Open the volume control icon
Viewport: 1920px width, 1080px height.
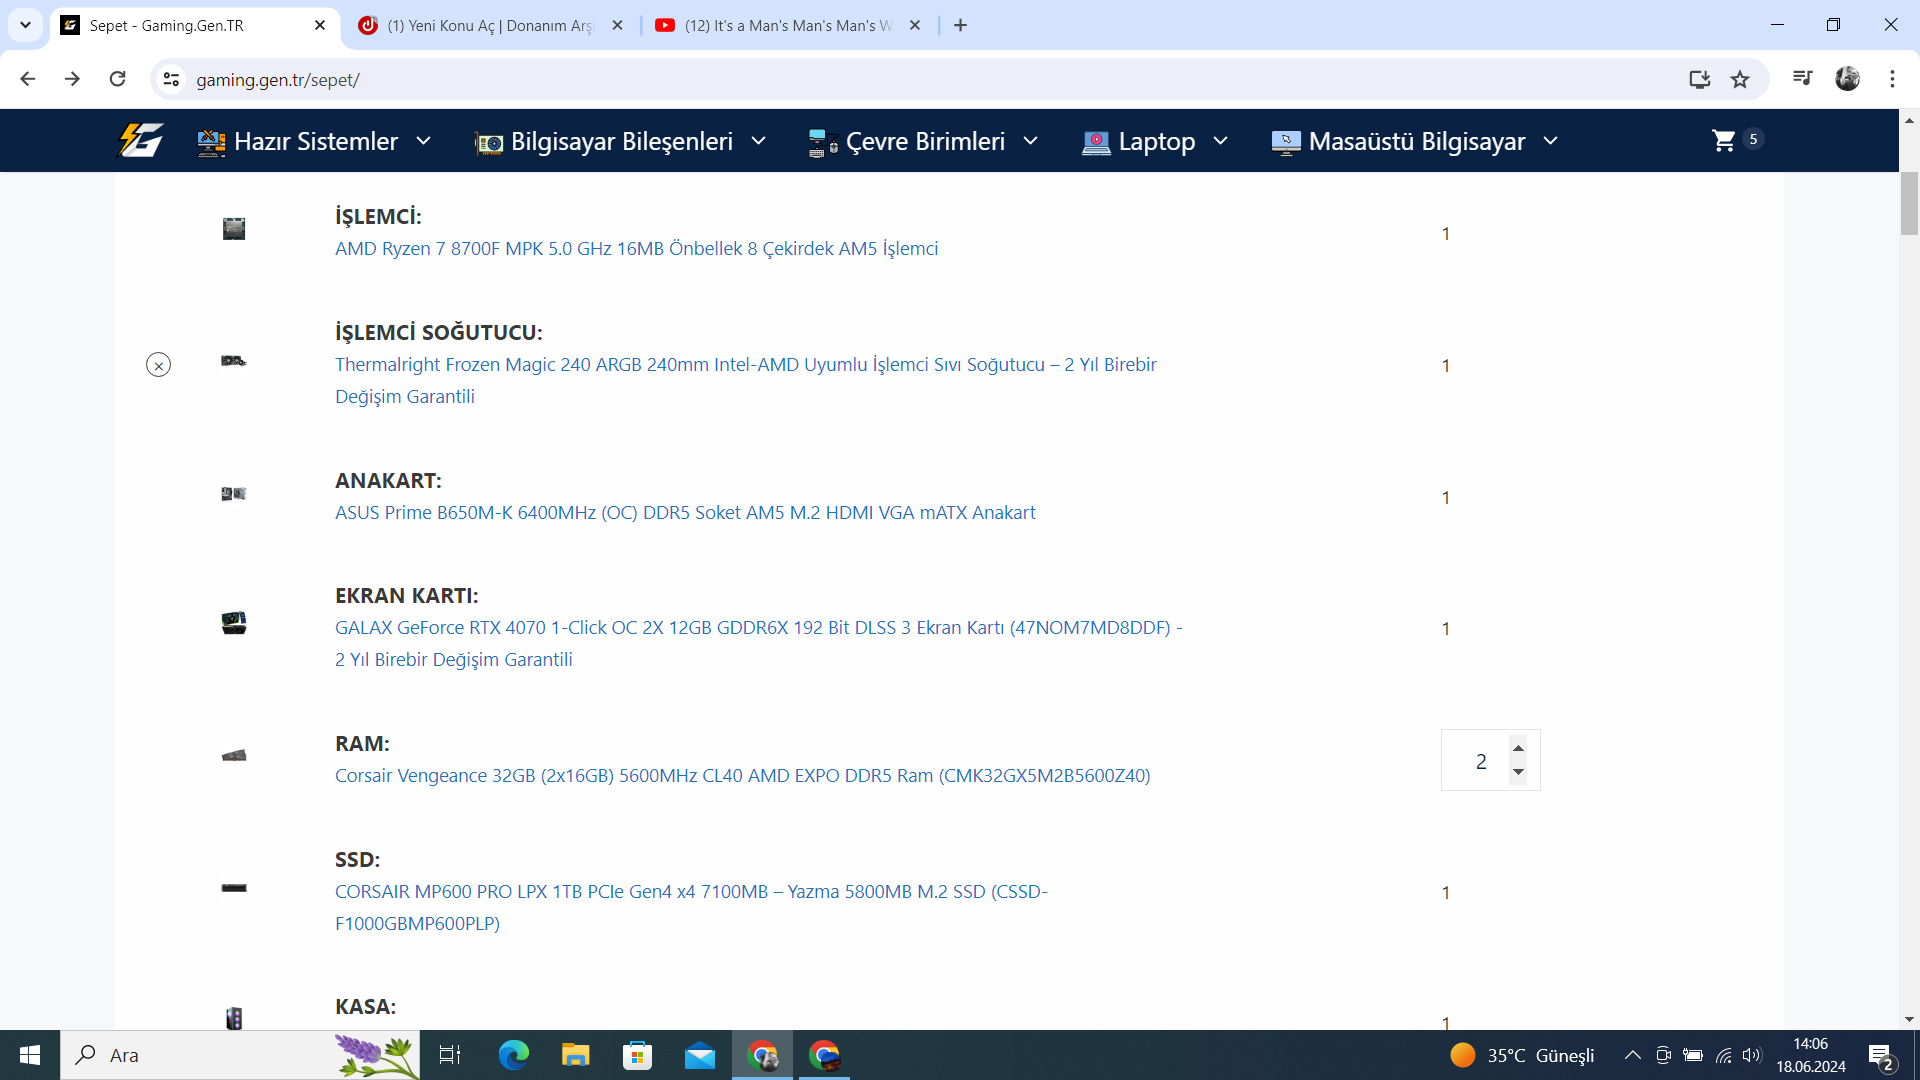click(1751, 1055)
